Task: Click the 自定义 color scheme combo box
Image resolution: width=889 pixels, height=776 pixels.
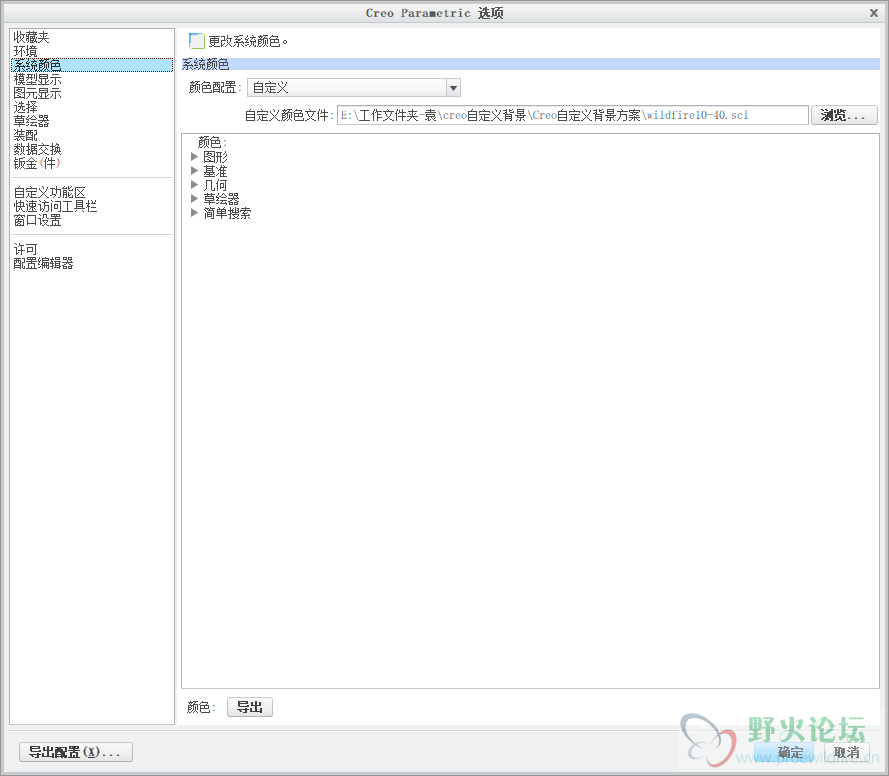Action: (353, 88)
